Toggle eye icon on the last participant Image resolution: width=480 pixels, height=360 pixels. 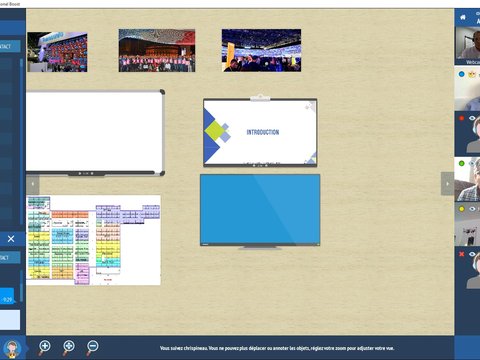tap(472, 254)
